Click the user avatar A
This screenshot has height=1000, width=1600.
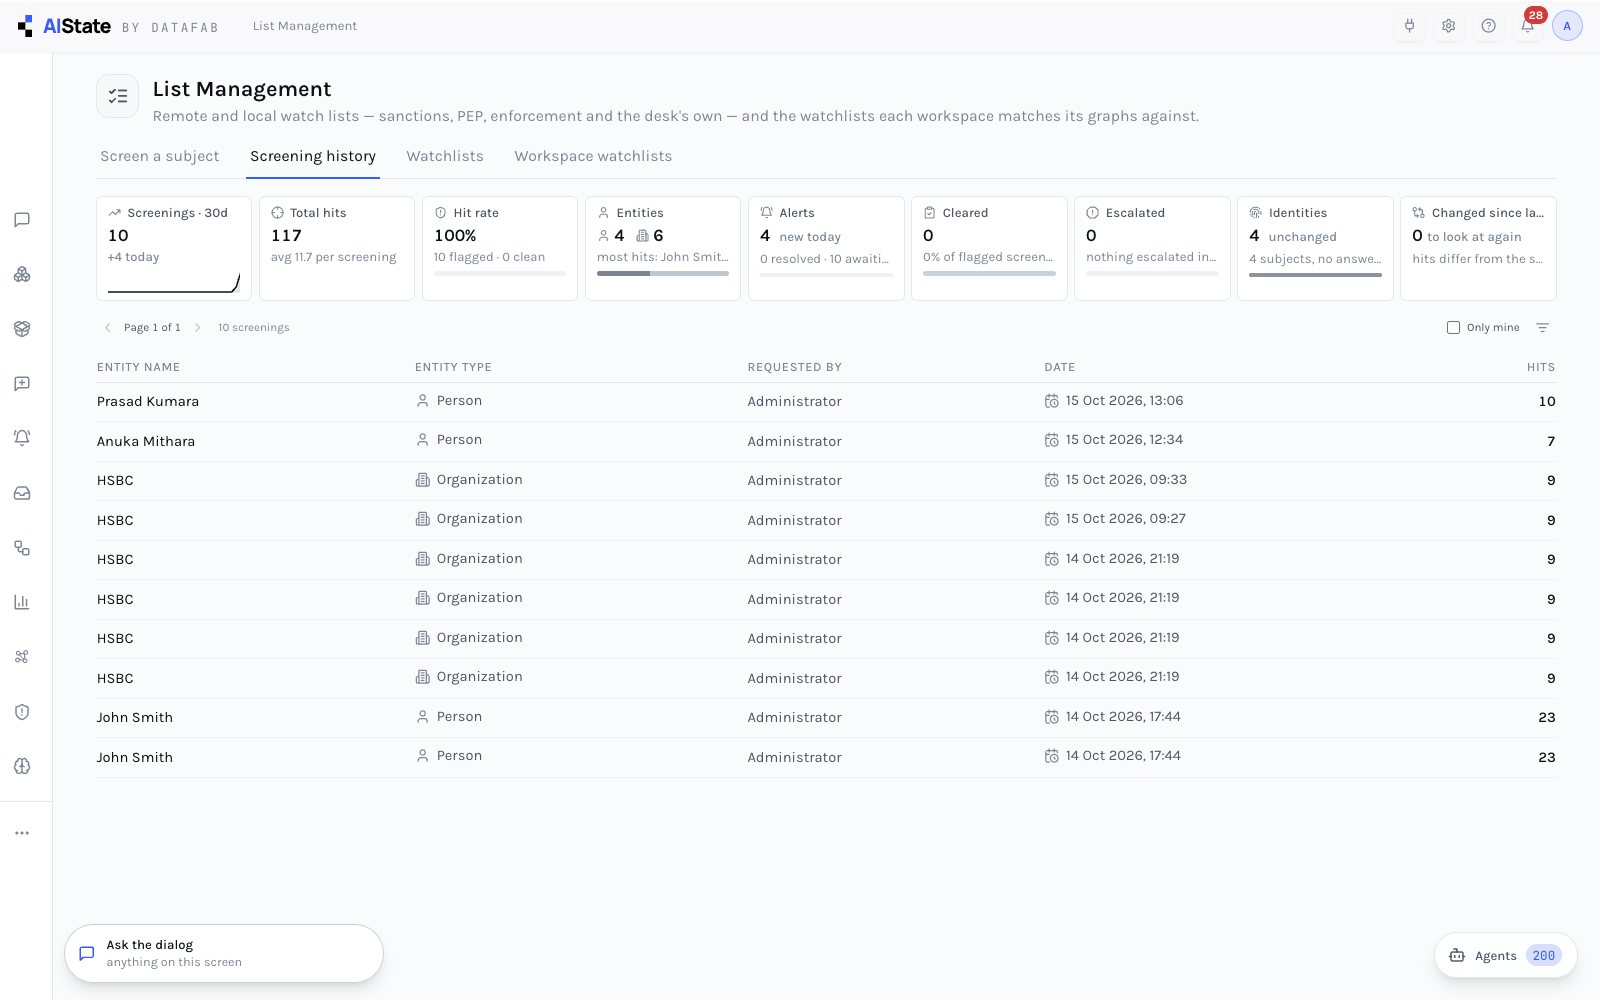(x=1567, y=26)
